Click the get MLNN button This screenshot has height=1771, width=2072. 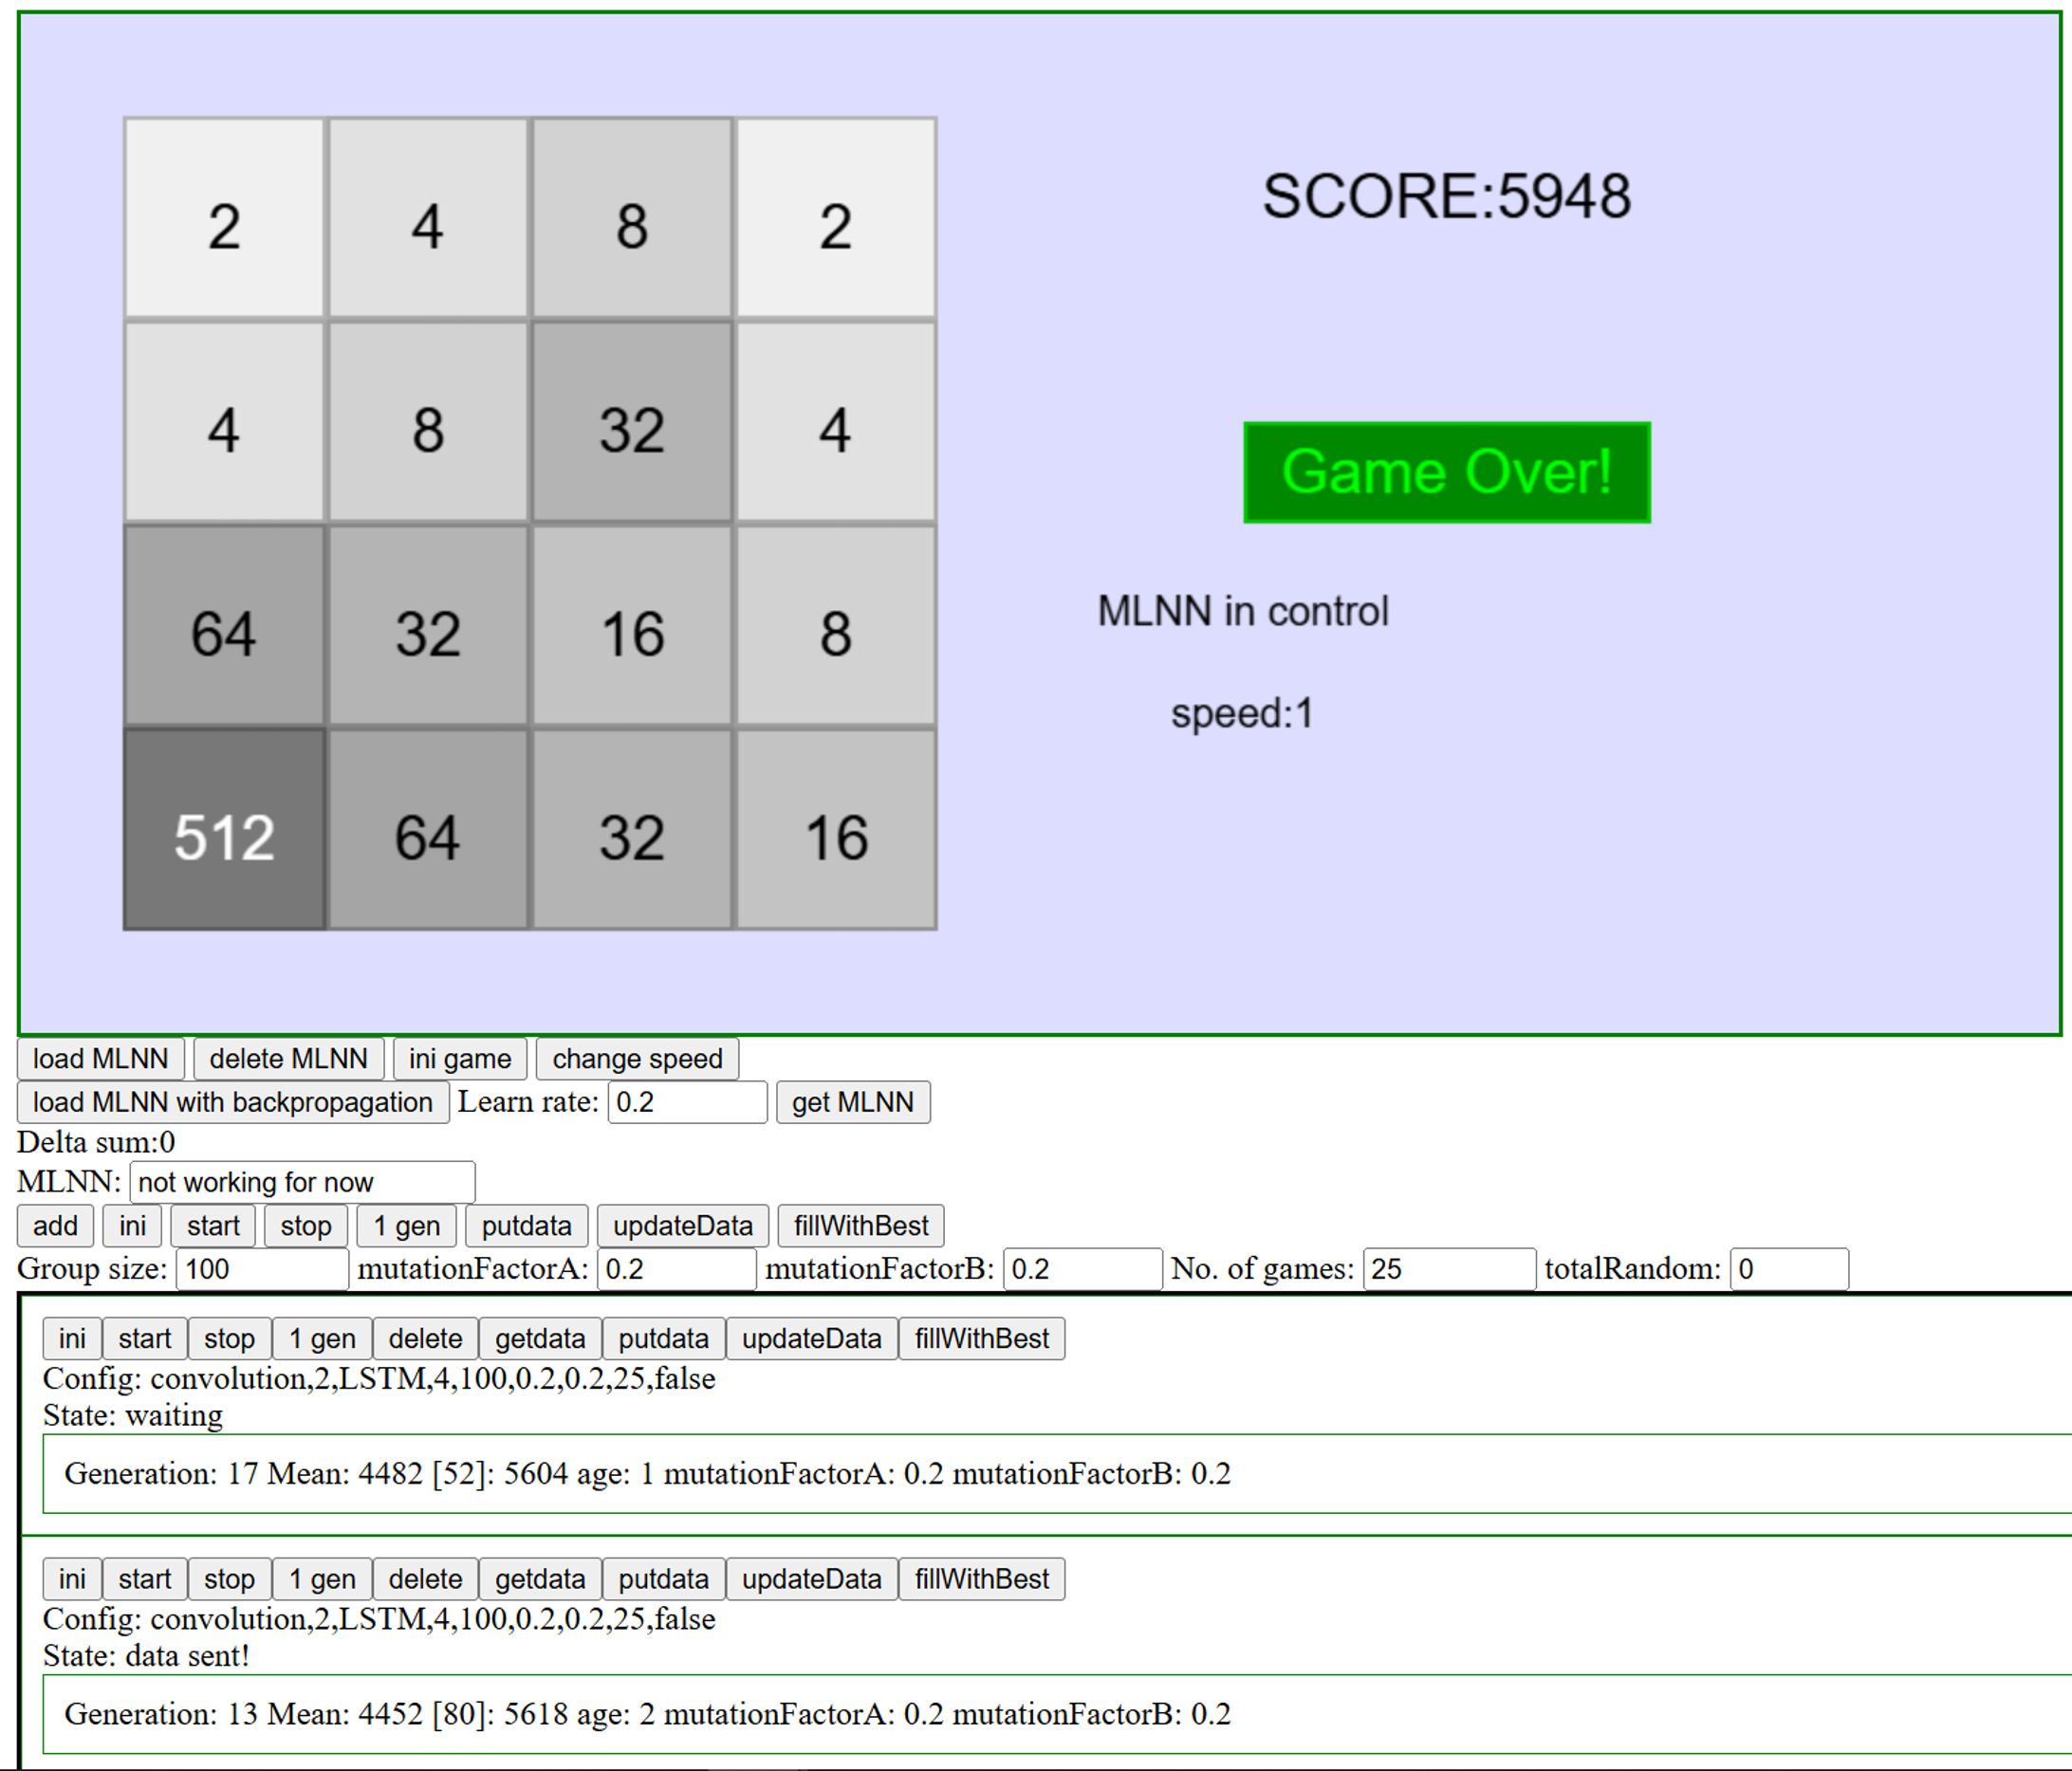pyautogui.click(x=852, y=1102)
